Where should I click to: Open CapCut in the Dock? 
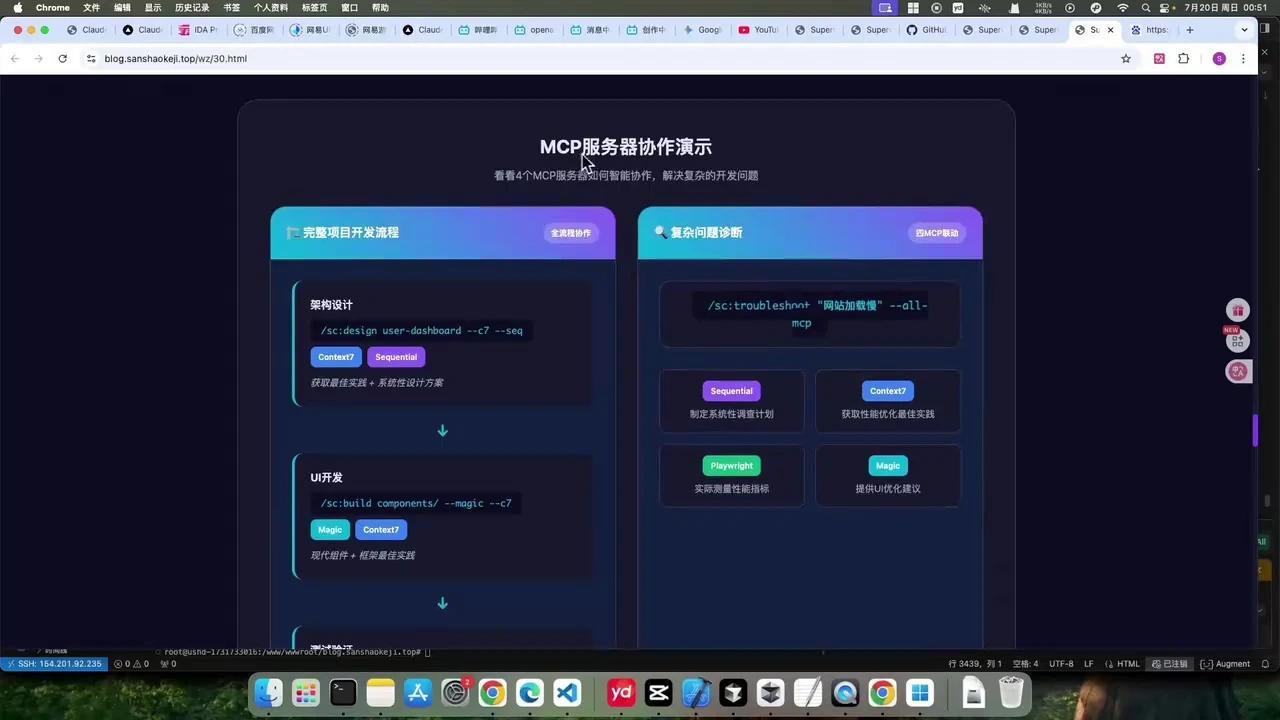[658, 692]
